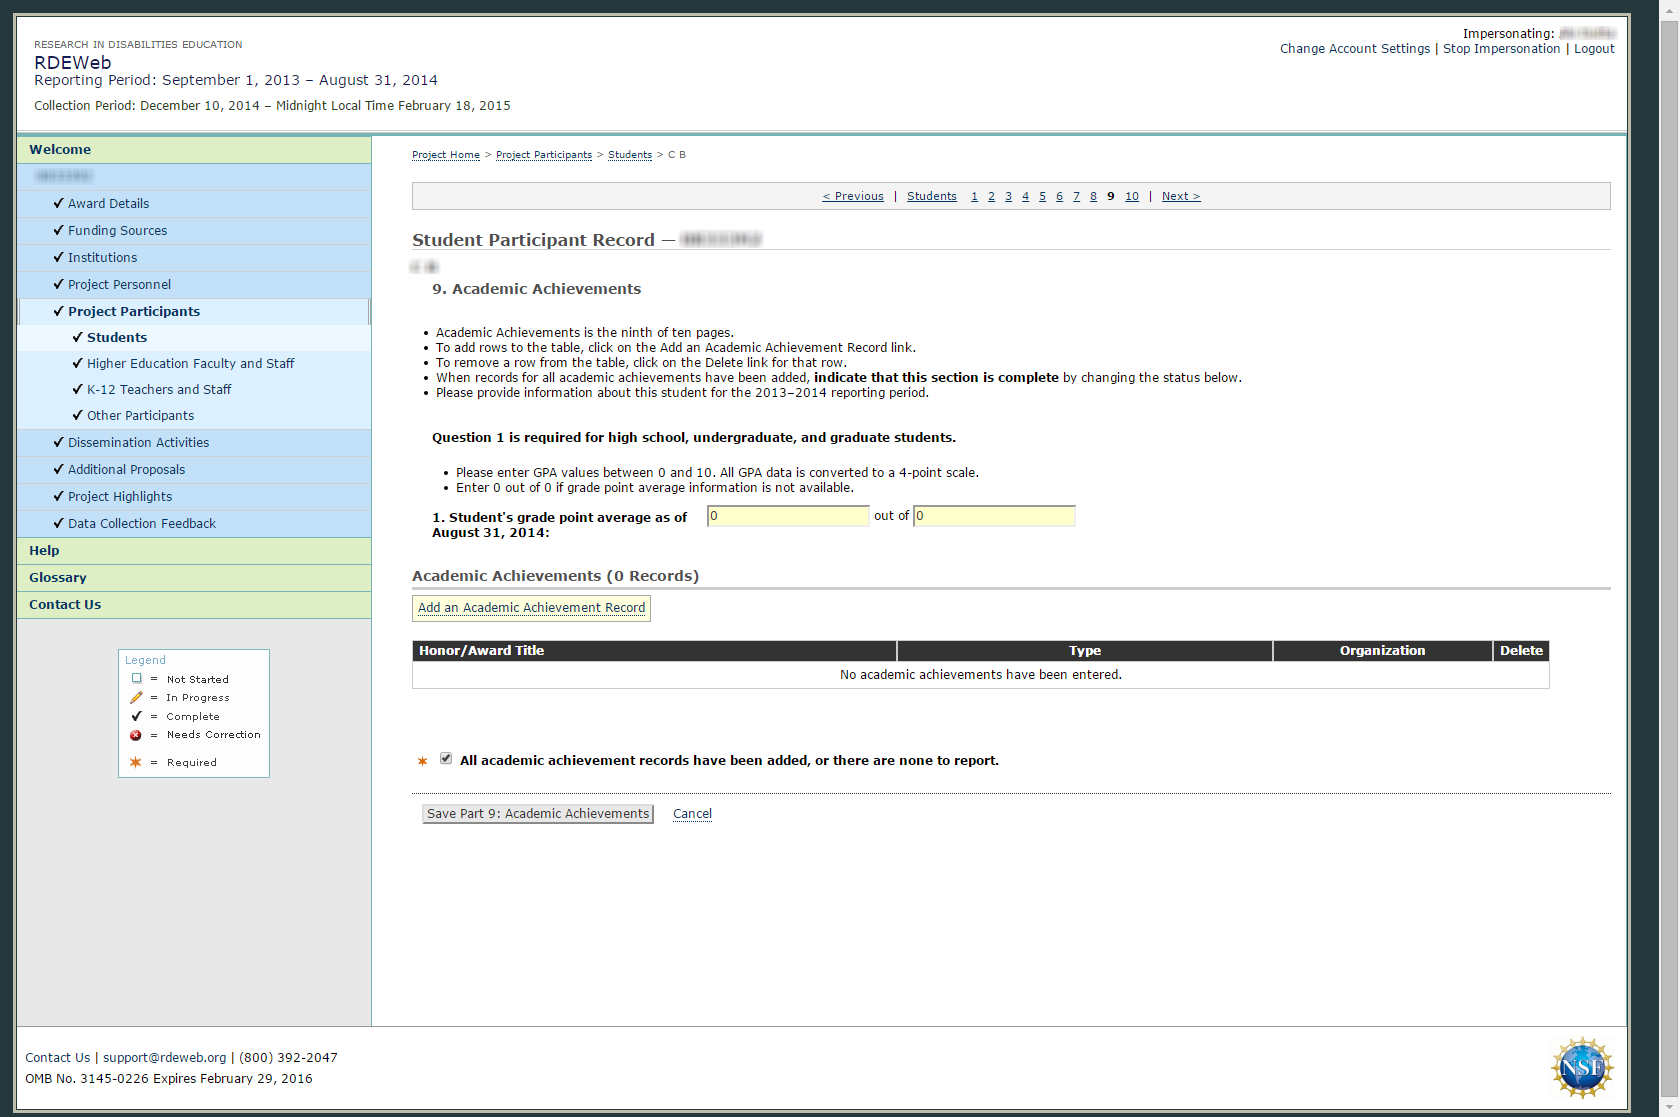Viewport: 1680px width, 1117px height.
Task: Jump to page 10 of the record
Action: pos(1132,196)
